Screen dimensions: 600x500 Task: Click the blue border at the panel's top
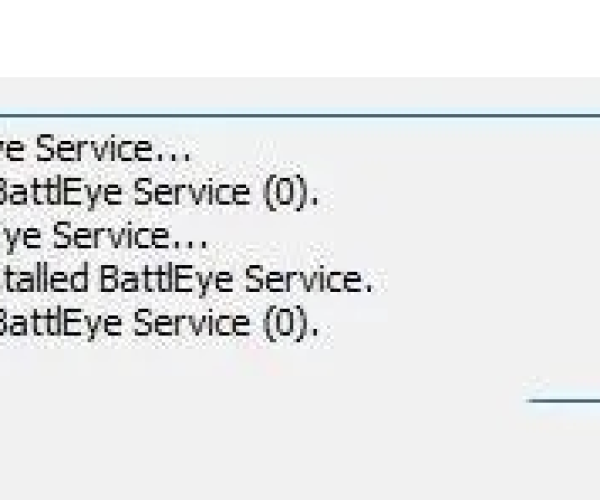pyautogui.click(x=300, y=115)
